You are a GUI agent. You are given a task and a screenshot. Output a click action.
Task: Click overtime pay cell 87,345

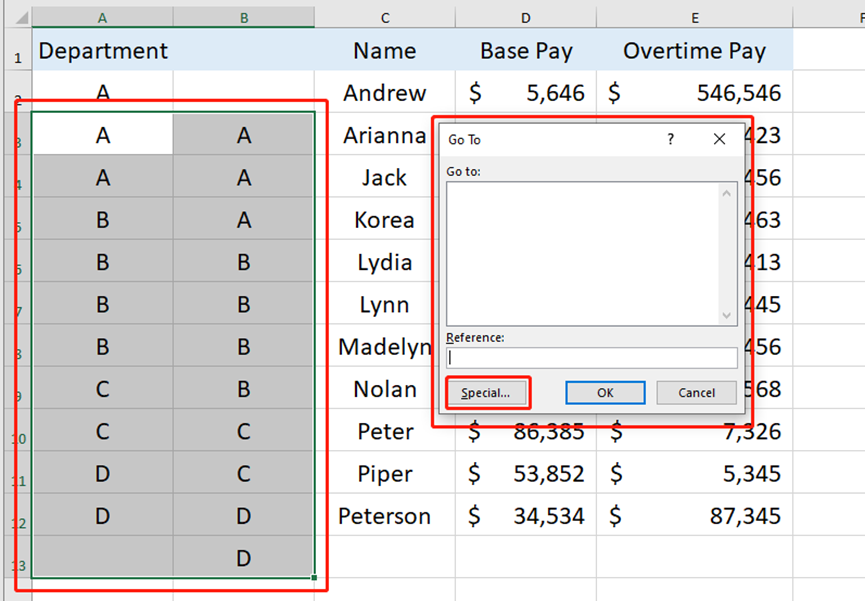(695, 515)
